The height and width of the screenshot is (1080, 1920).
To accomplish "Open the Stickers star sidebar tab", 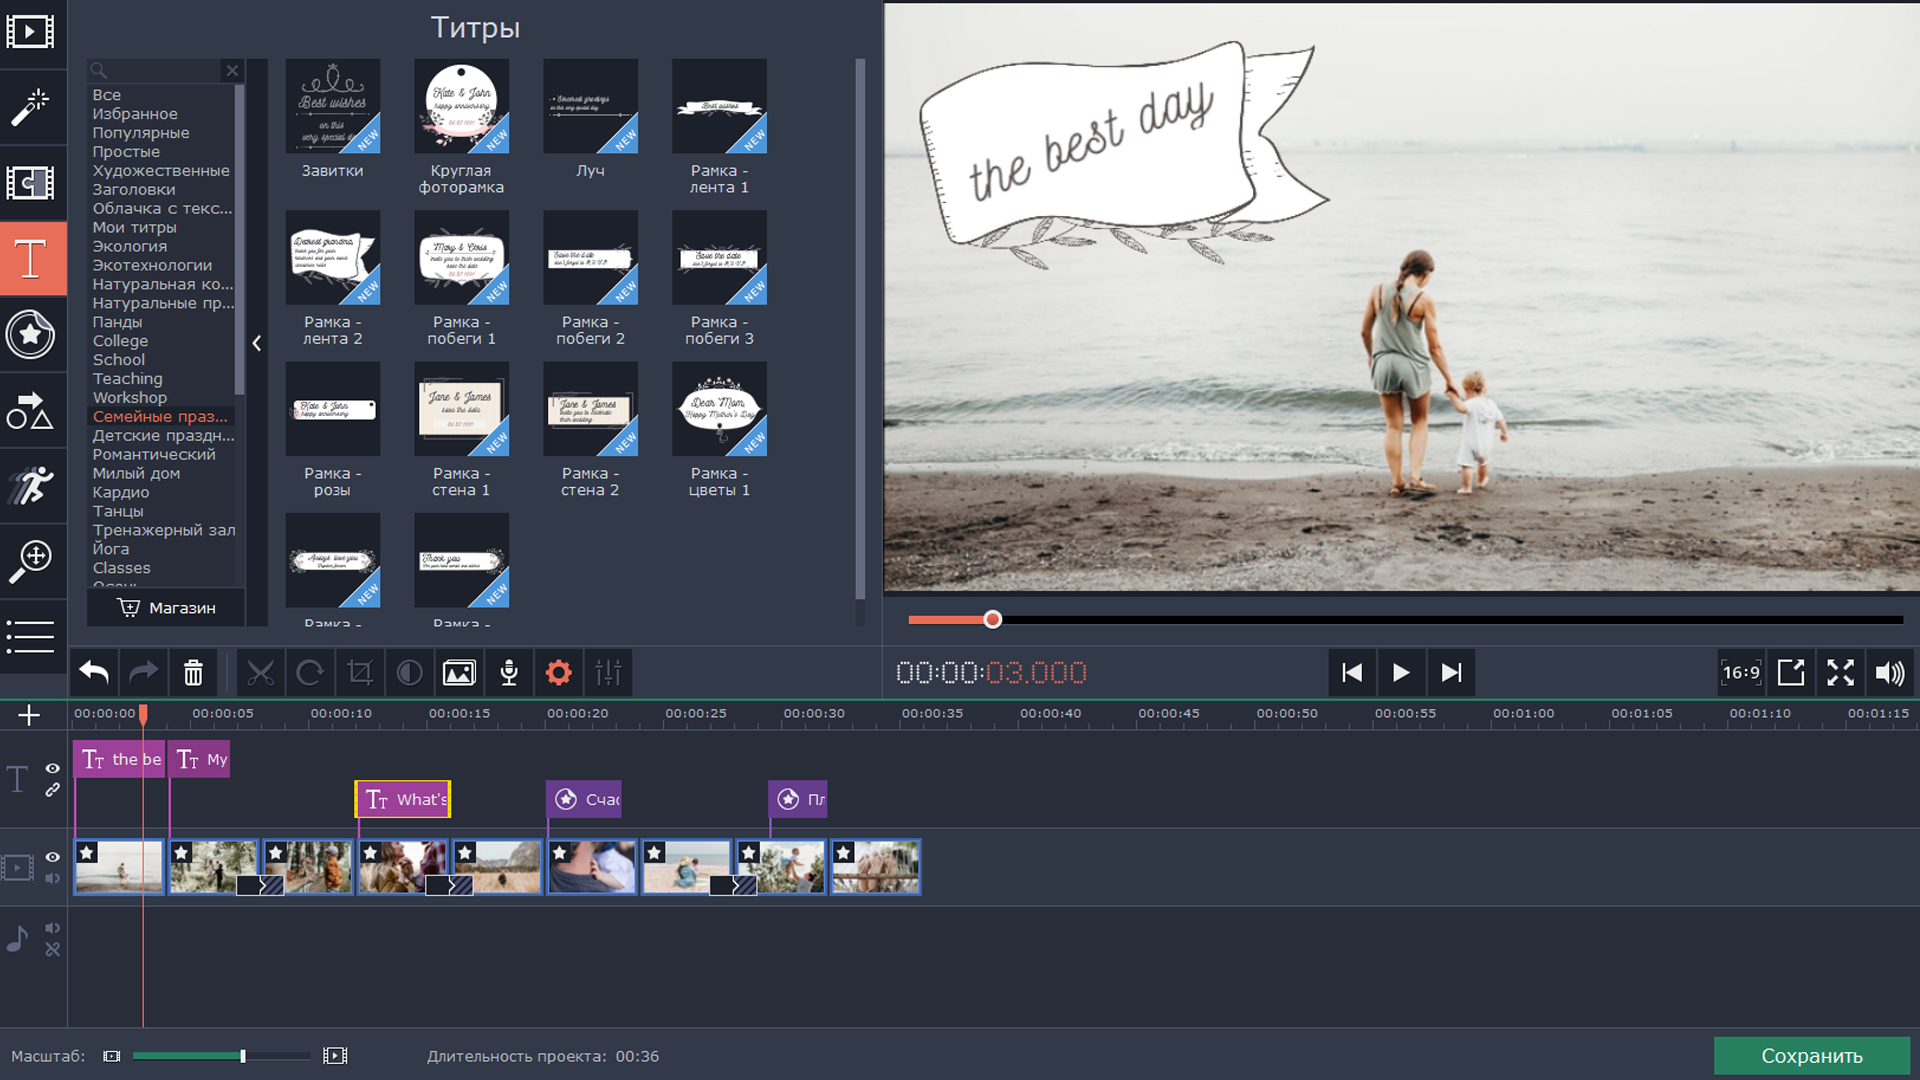I will click(x=31, y=334).
